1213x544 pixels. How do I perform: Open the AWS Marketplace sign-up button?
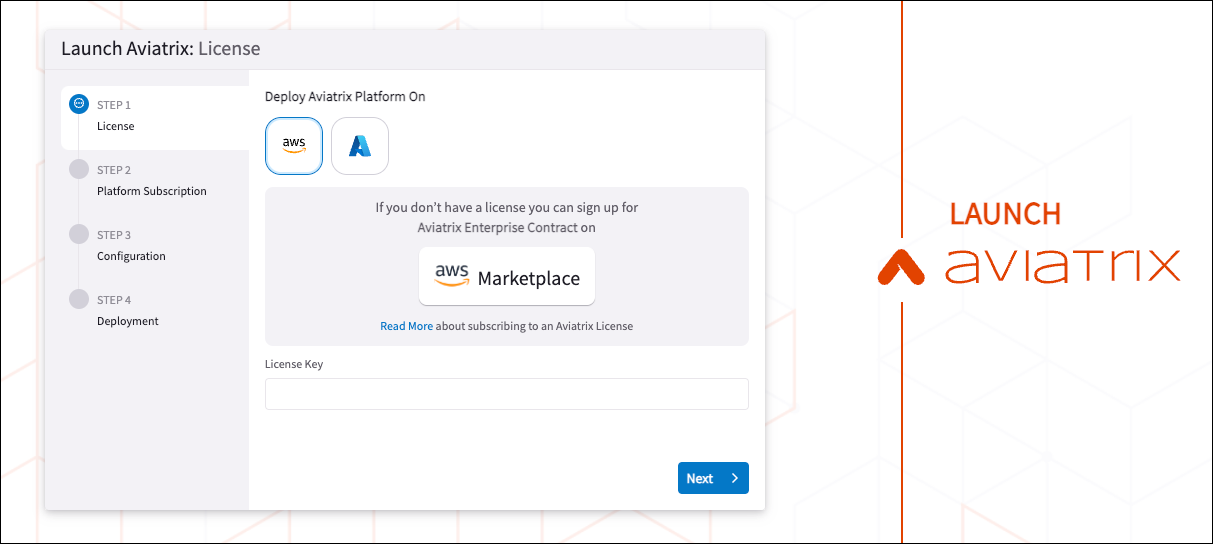507,277
